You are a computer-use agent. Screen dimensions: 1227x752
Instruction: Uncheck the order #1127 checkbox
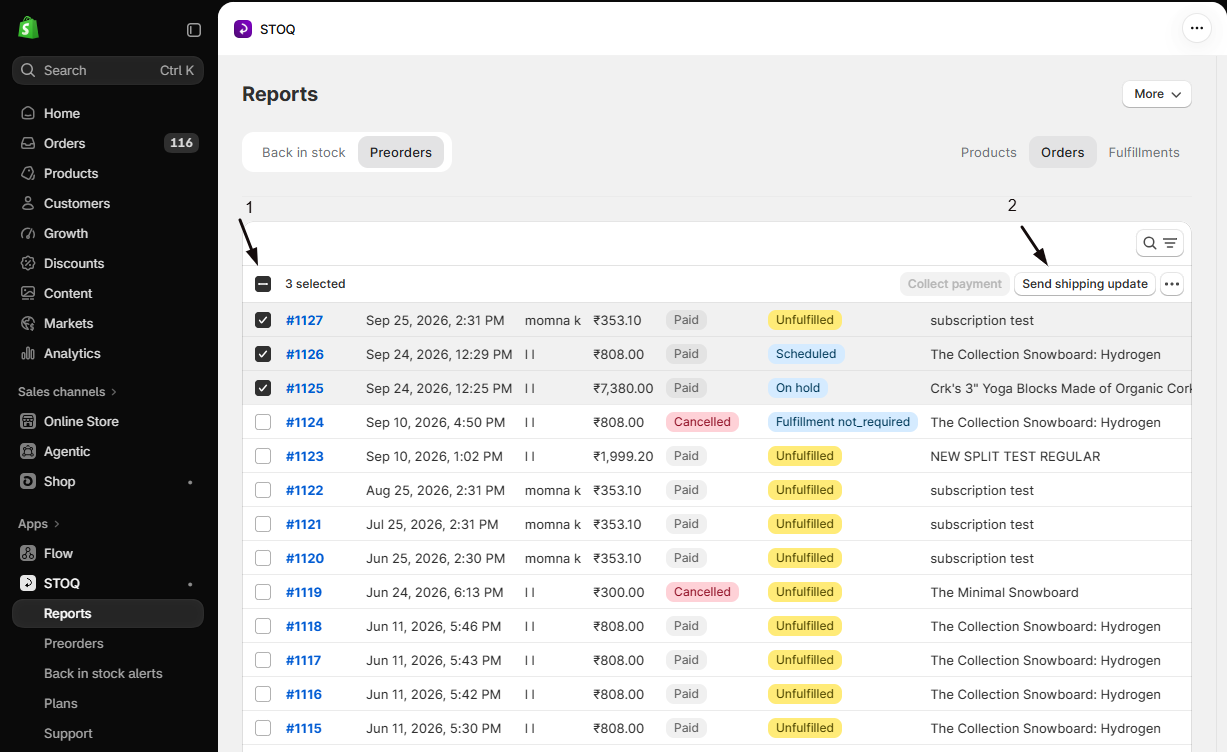(x=263, y=320)
